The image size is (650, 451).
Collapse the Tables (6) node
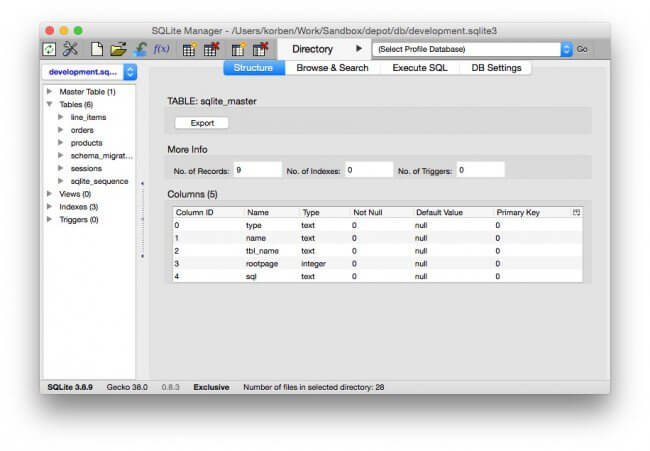click(x=49, y=104)
